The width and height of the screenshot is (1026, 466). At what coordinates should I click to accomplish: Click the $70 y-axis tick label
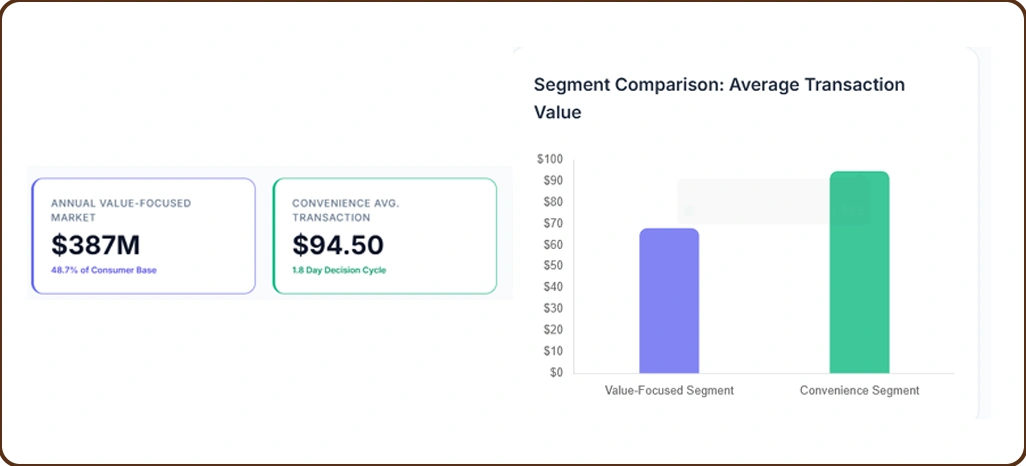click(x=552, y=223)
